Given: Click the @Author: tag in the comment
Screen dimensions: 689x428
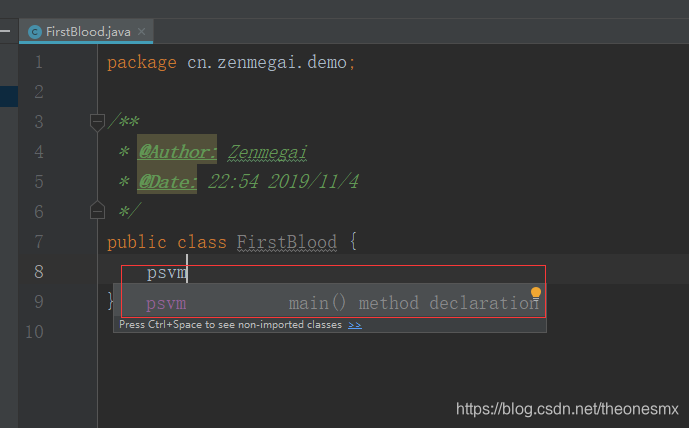Looking at the screenshot, I should 177,152.
